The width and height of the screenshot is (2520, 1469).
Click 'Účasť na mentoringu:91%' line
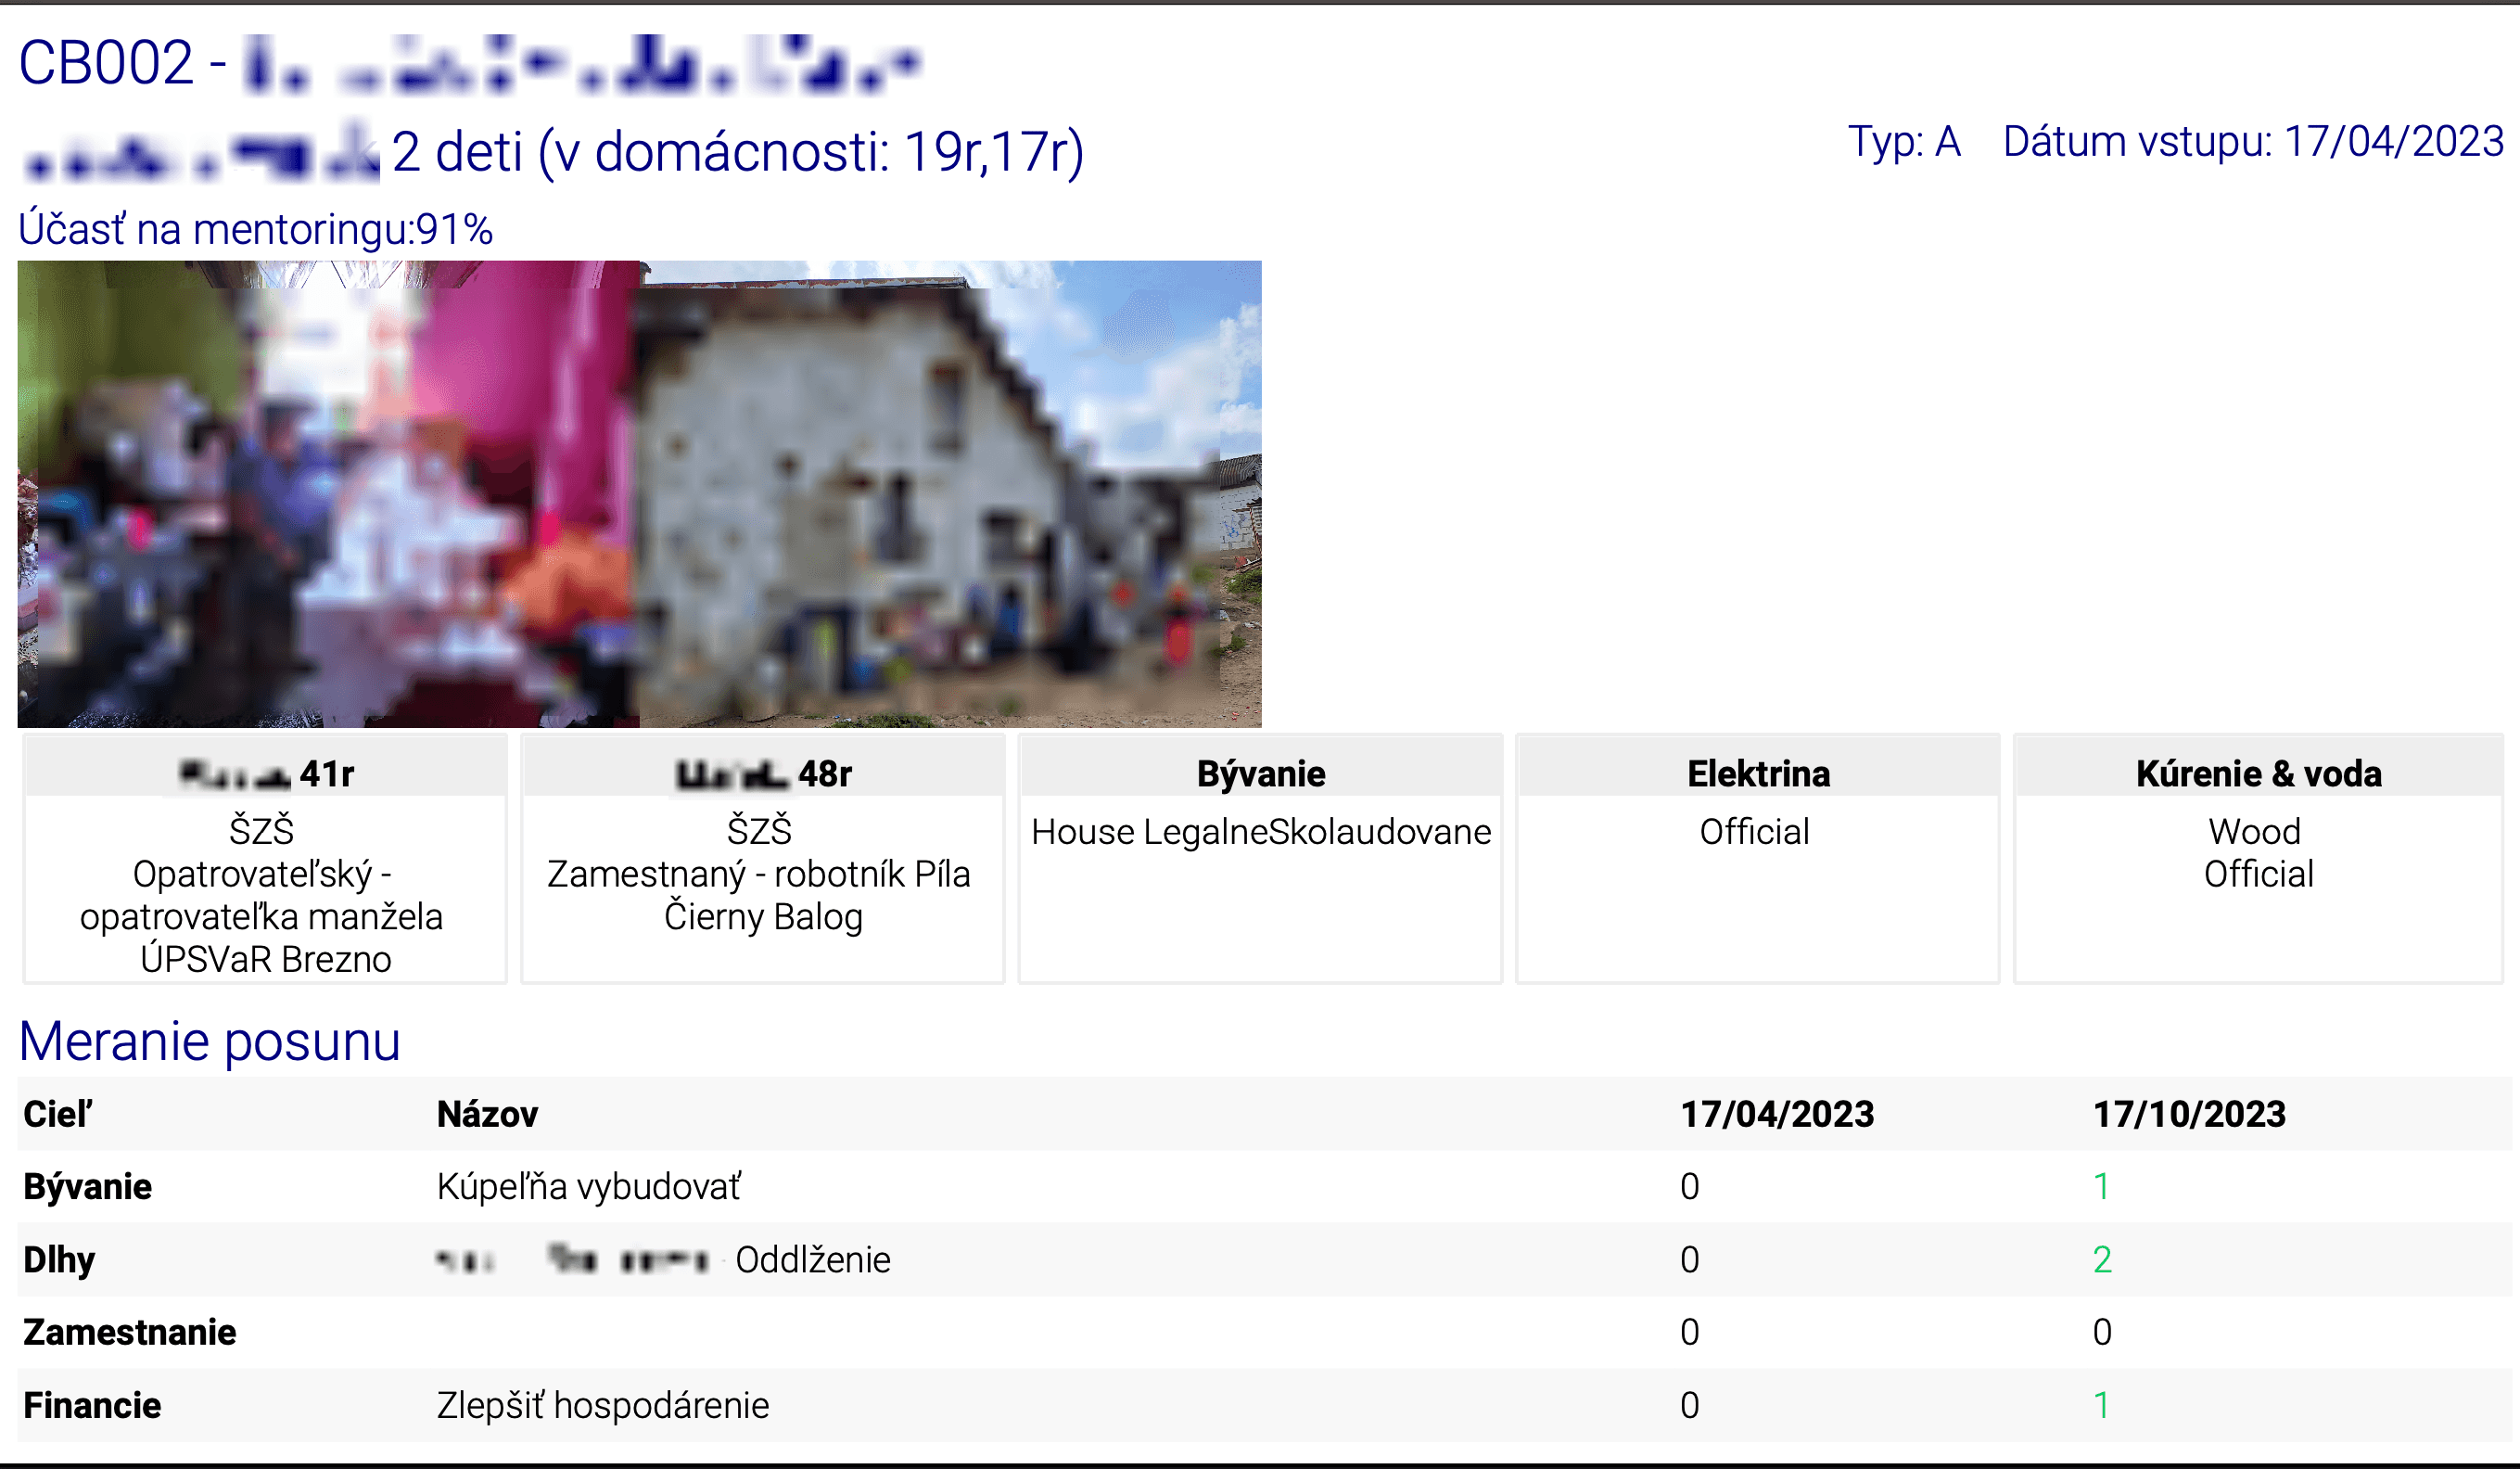pyautogui.click(x=256, y=229)
